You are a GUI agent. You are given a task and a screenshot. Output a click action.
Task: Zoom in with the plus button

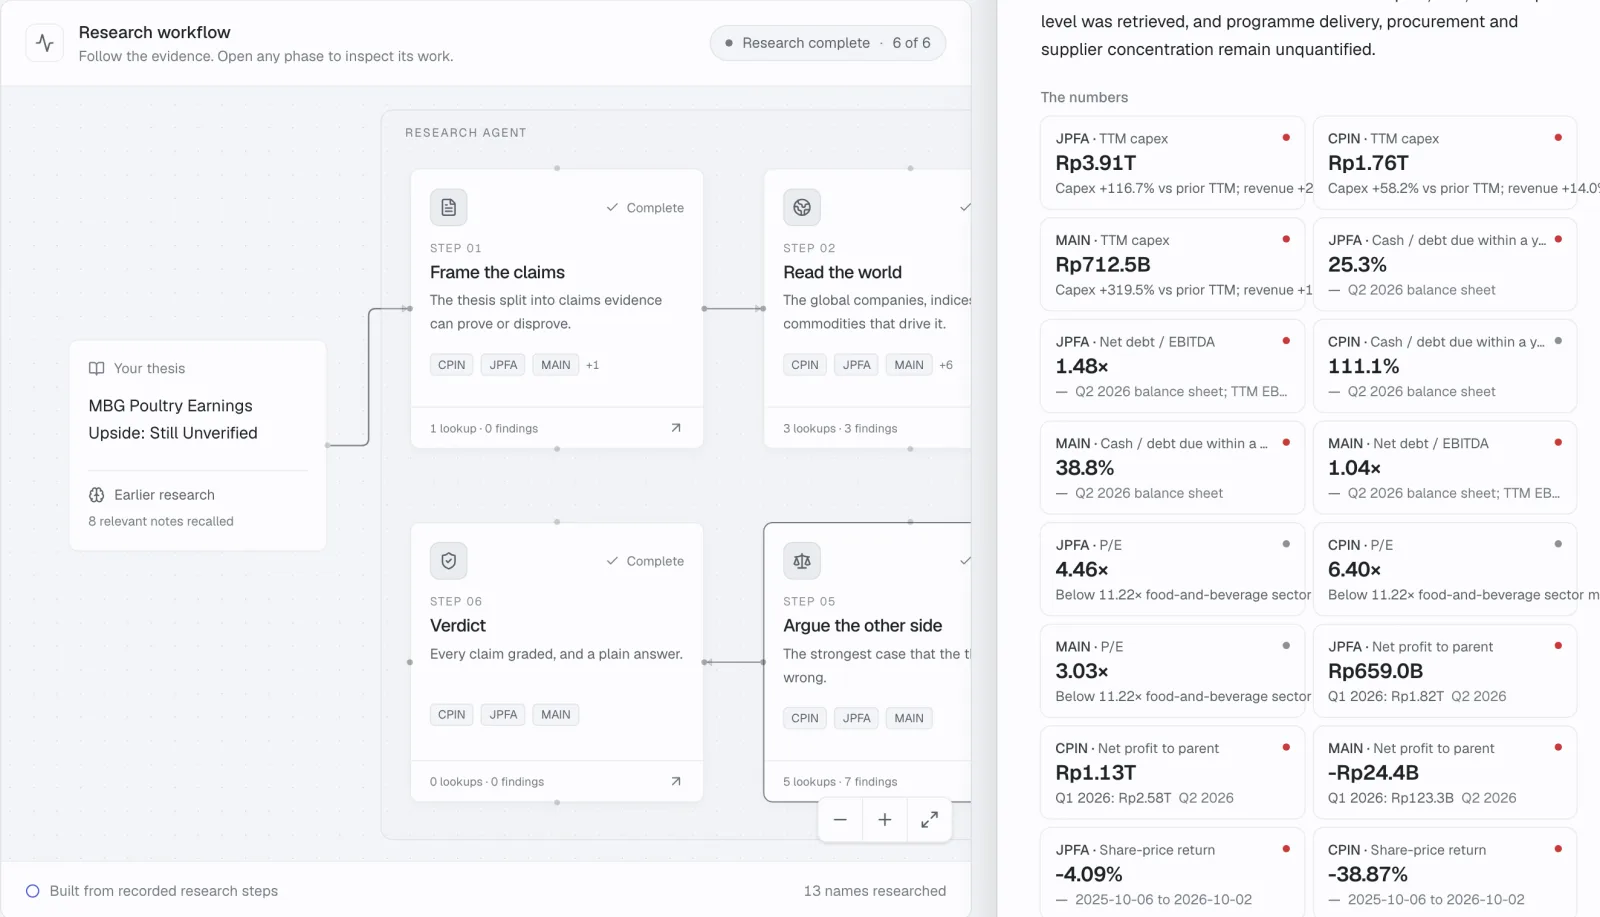tap(885, 820)
